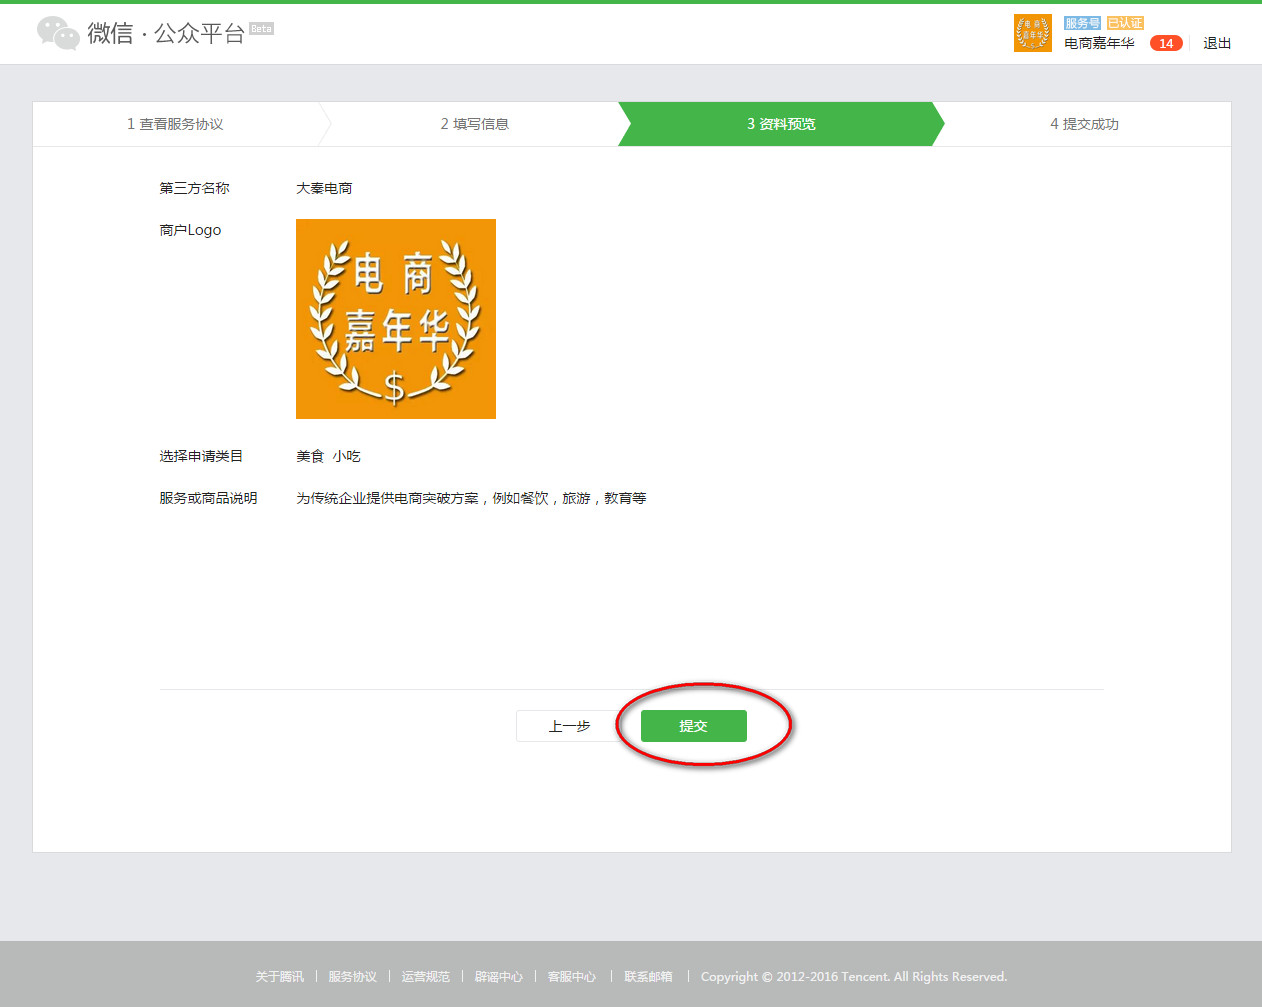Open 联系邮箱 footer link
1262x1007 pixels.
click(648, 977)
